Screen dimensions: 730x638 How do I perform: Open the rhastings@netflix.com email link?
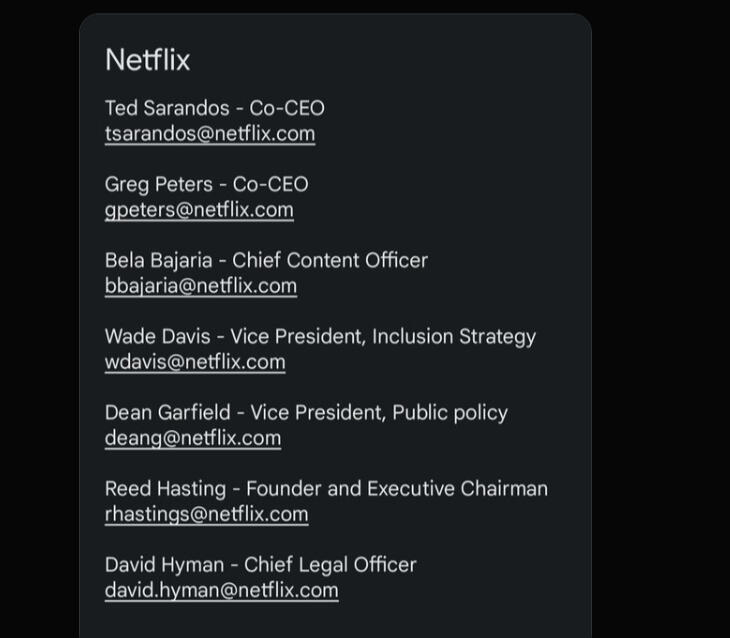[206, 515]
